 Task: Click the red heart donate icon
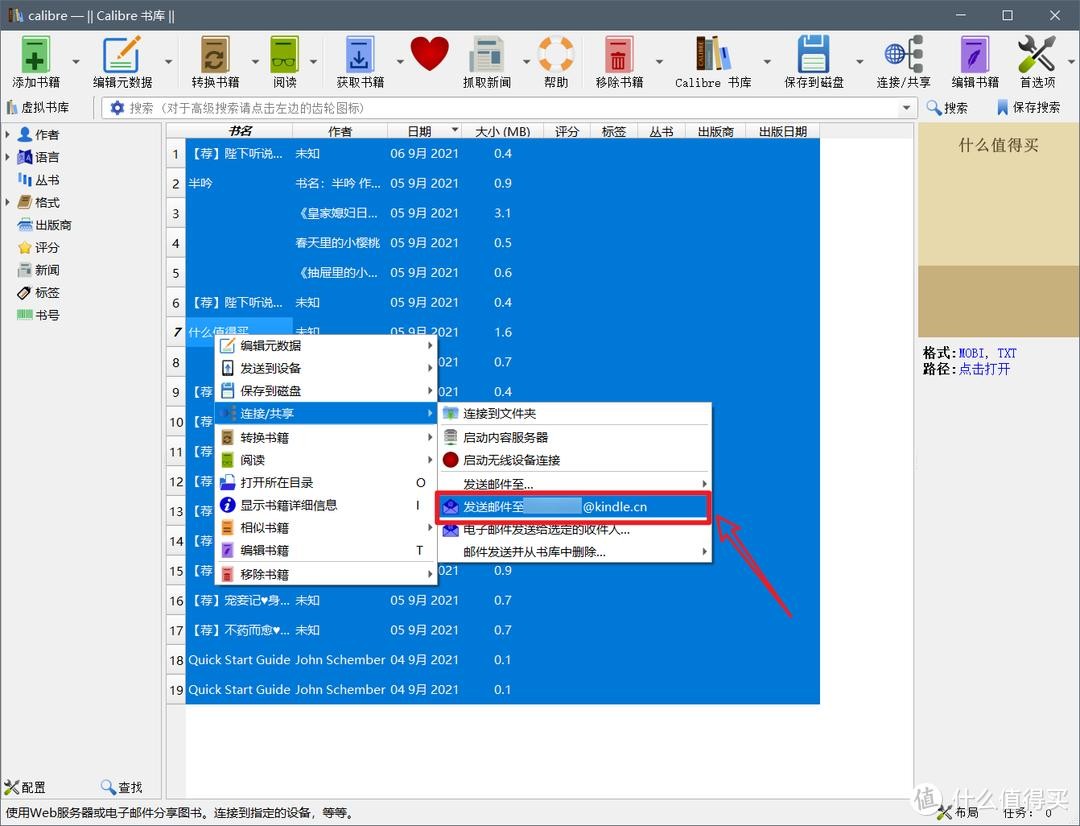429,54
